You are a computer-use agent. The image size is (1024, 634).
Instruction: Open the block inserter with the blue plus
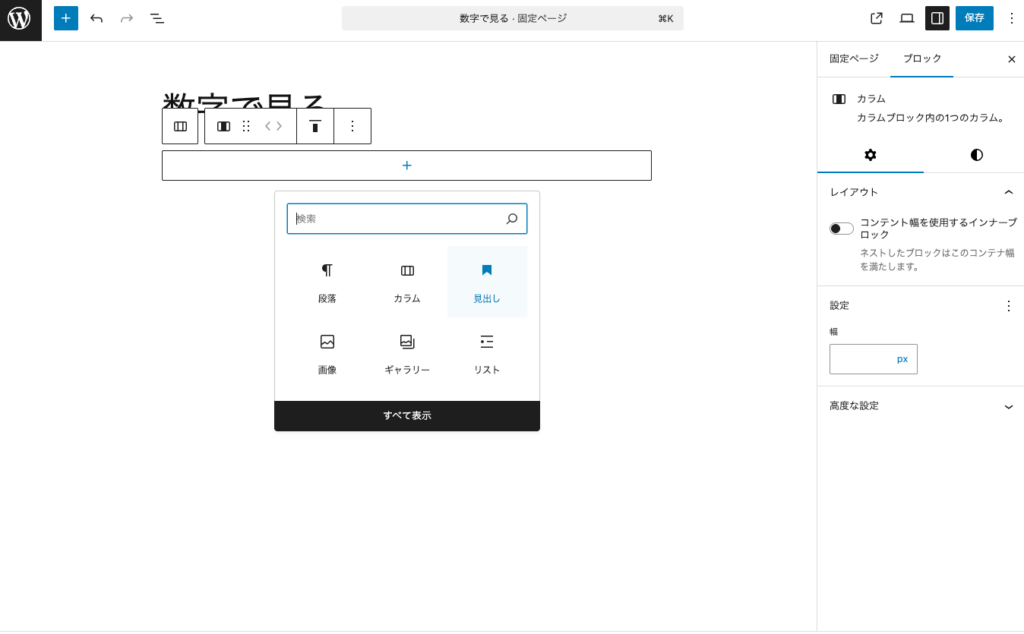65,18
